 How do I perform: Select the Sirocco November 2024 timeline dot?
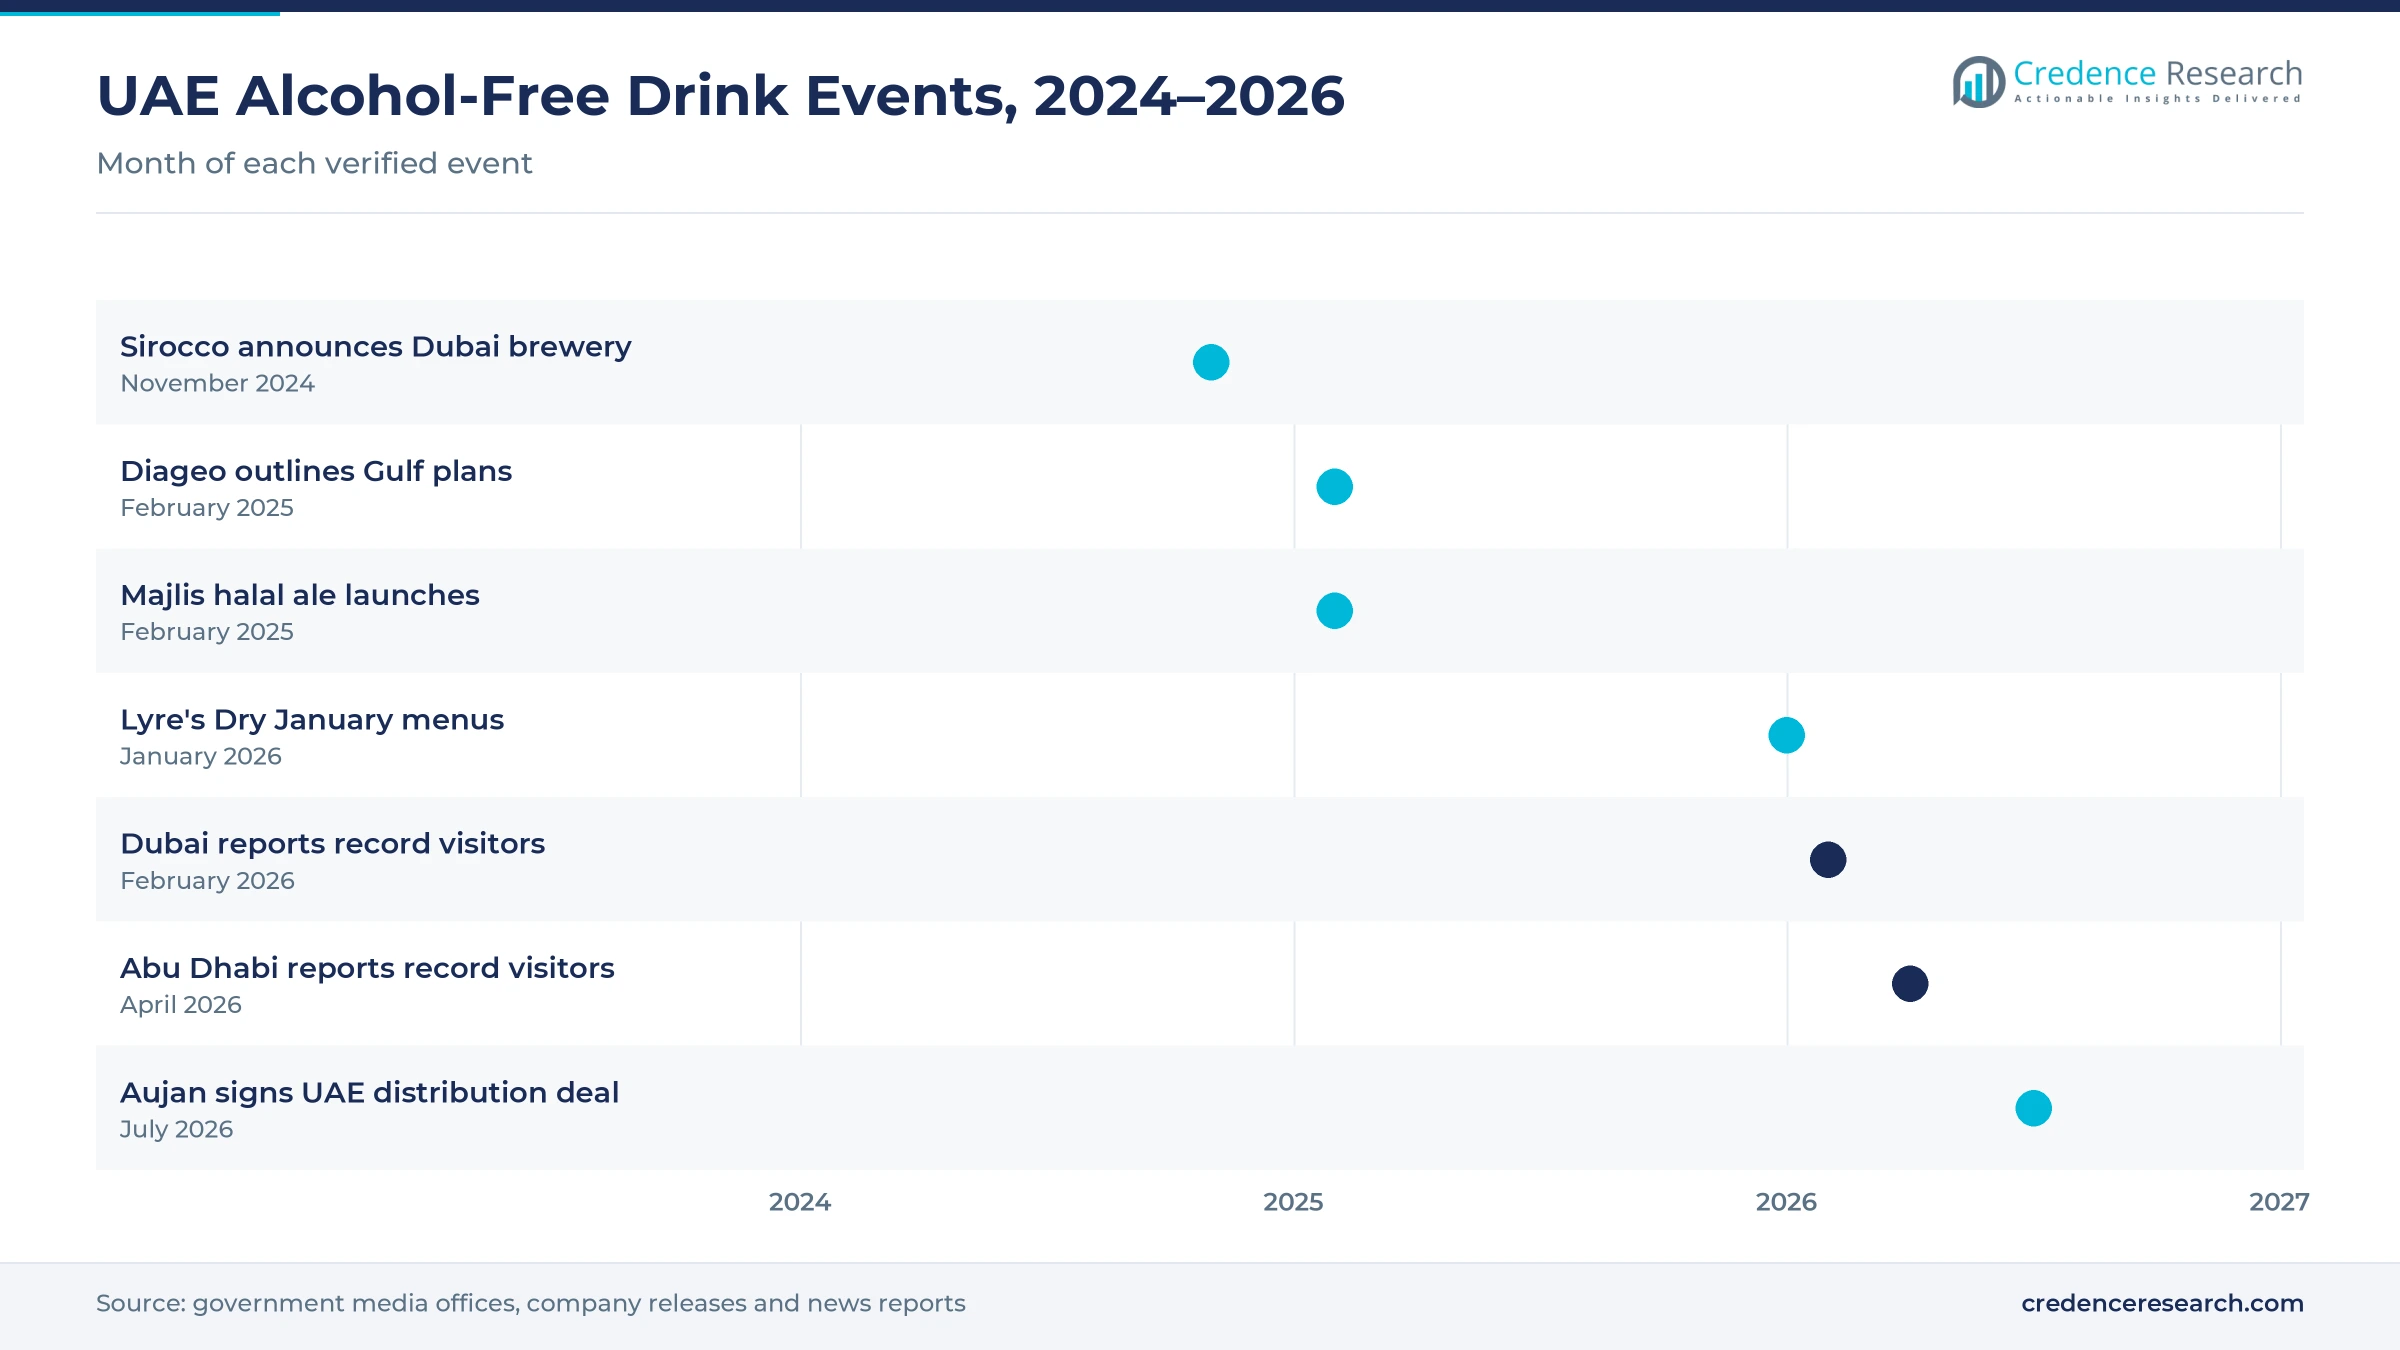click(x=1211, y=362)
